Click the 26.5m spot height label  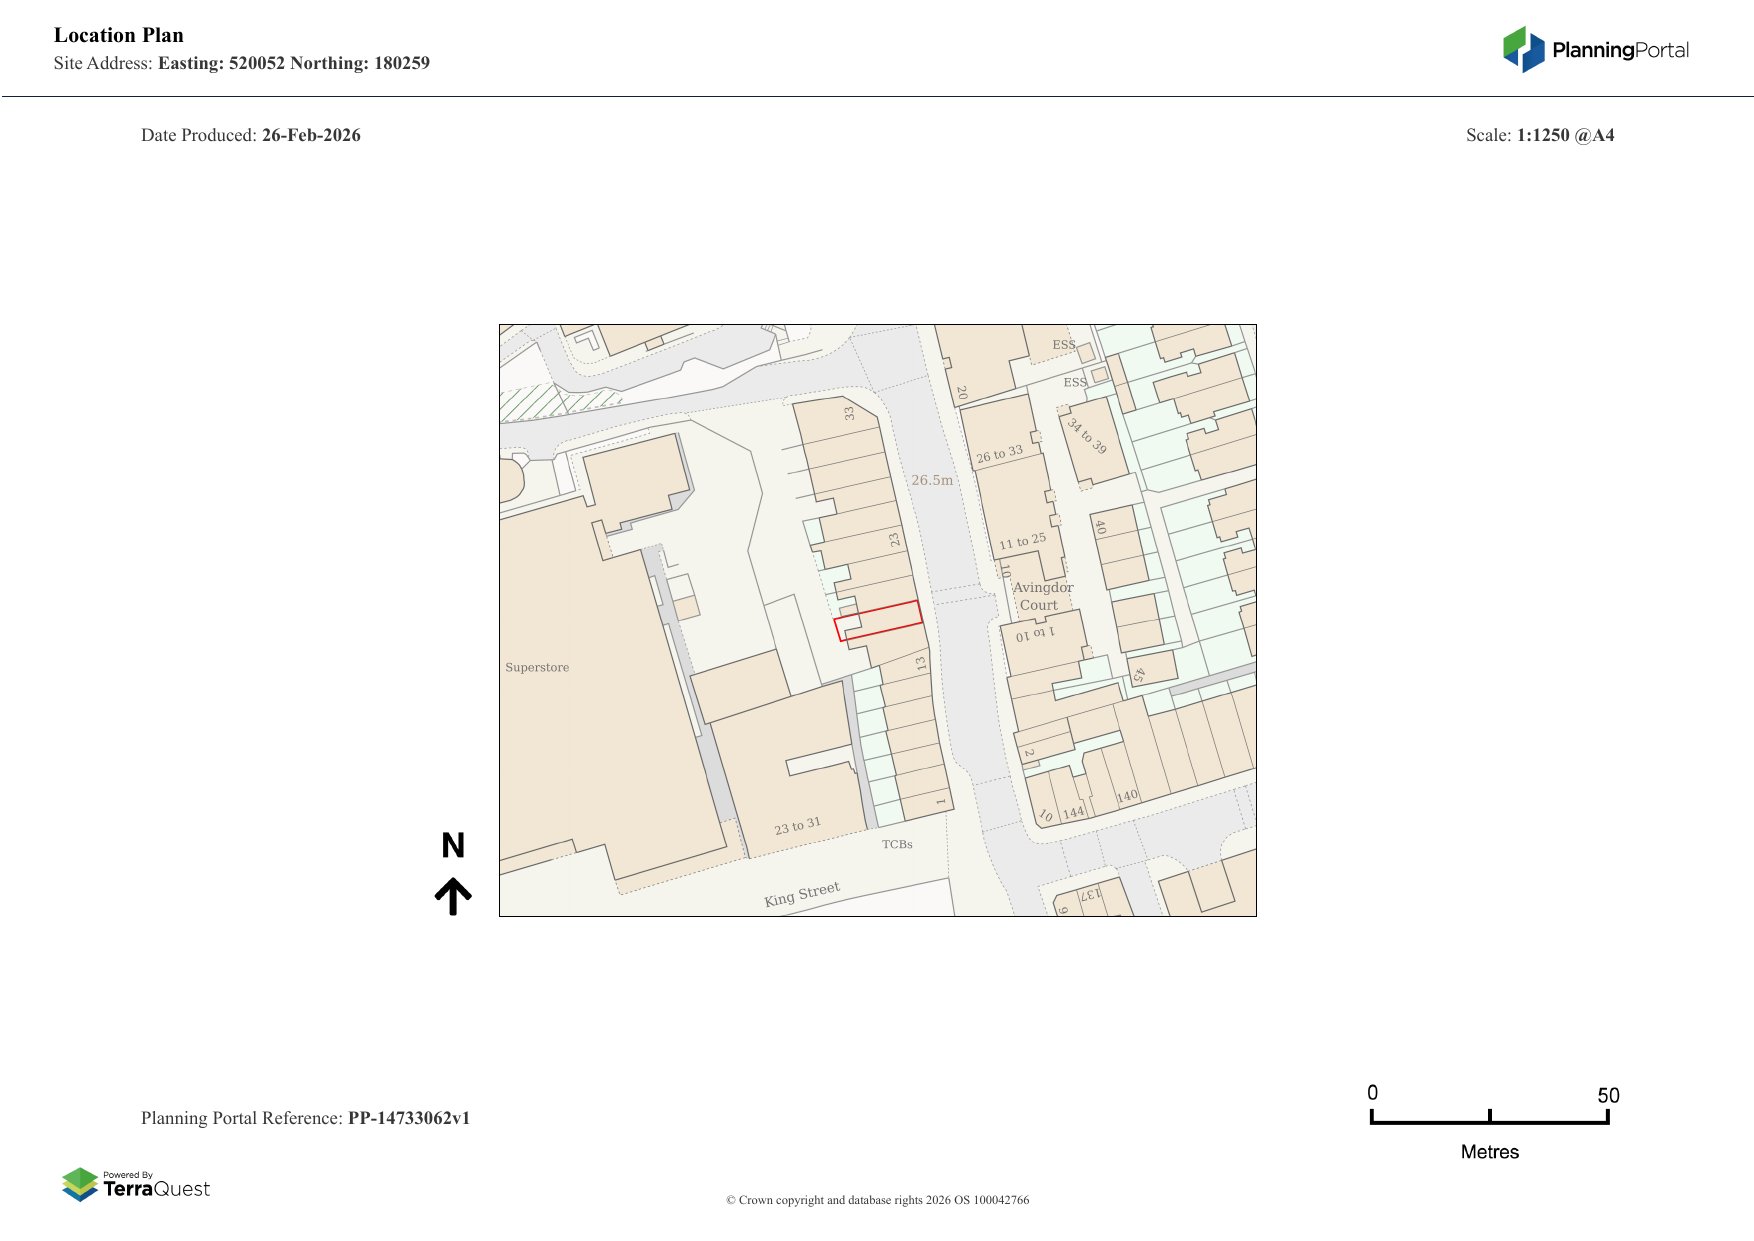[x=932, y=480]
